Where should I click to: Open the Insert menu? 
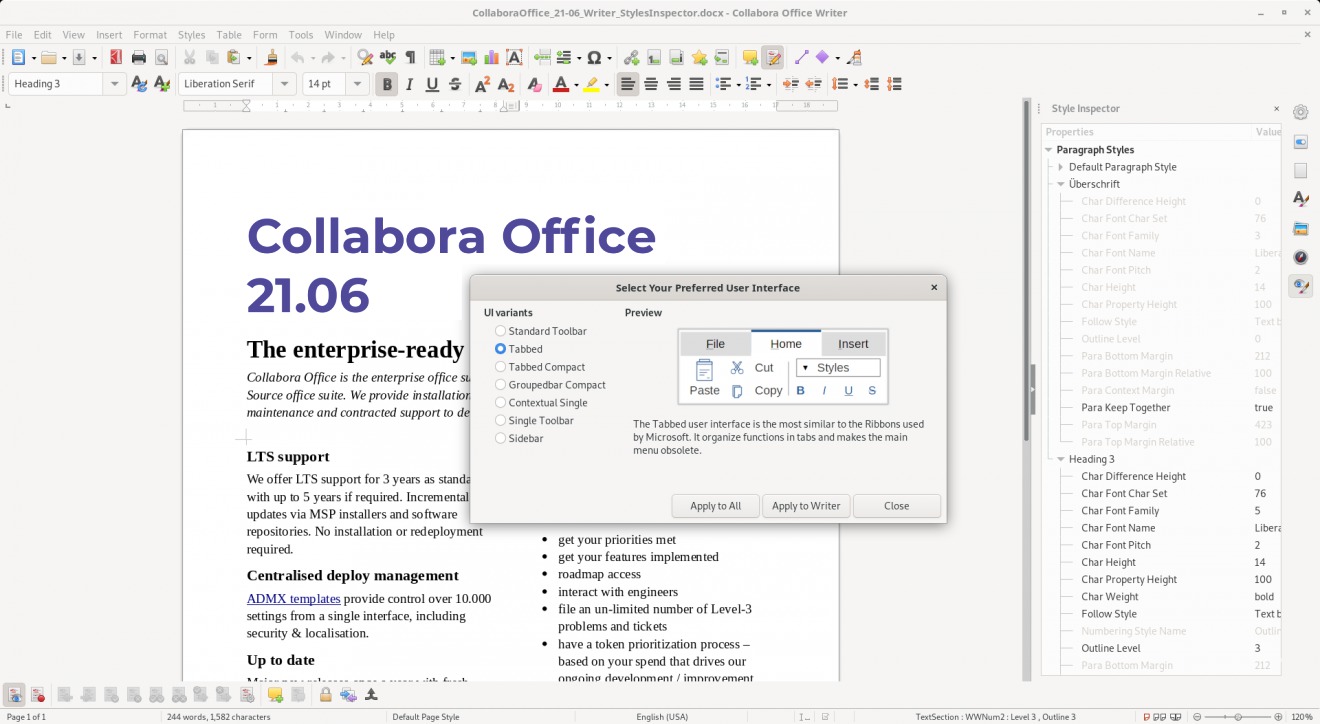(109, 35)
